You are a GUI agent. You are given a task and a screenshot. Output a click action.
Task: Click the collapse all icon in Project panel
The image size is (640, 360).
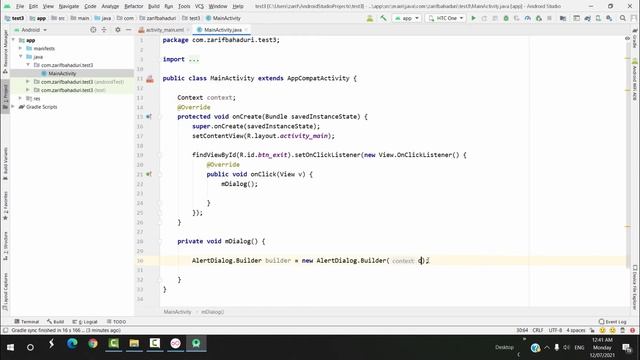104,30
